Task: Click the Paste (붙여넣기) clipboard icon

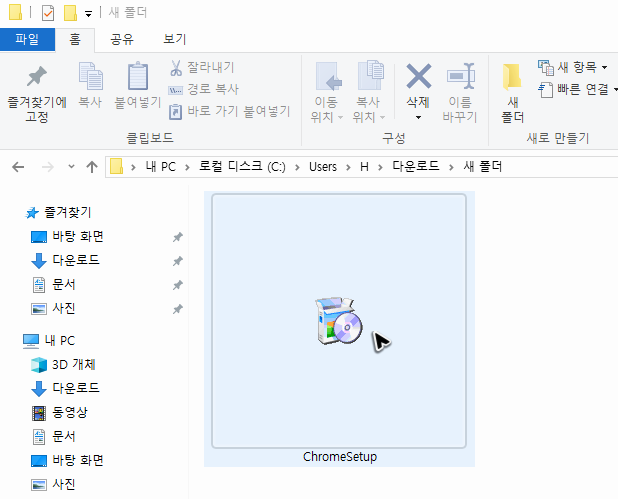Action: [x=138, y=76]
